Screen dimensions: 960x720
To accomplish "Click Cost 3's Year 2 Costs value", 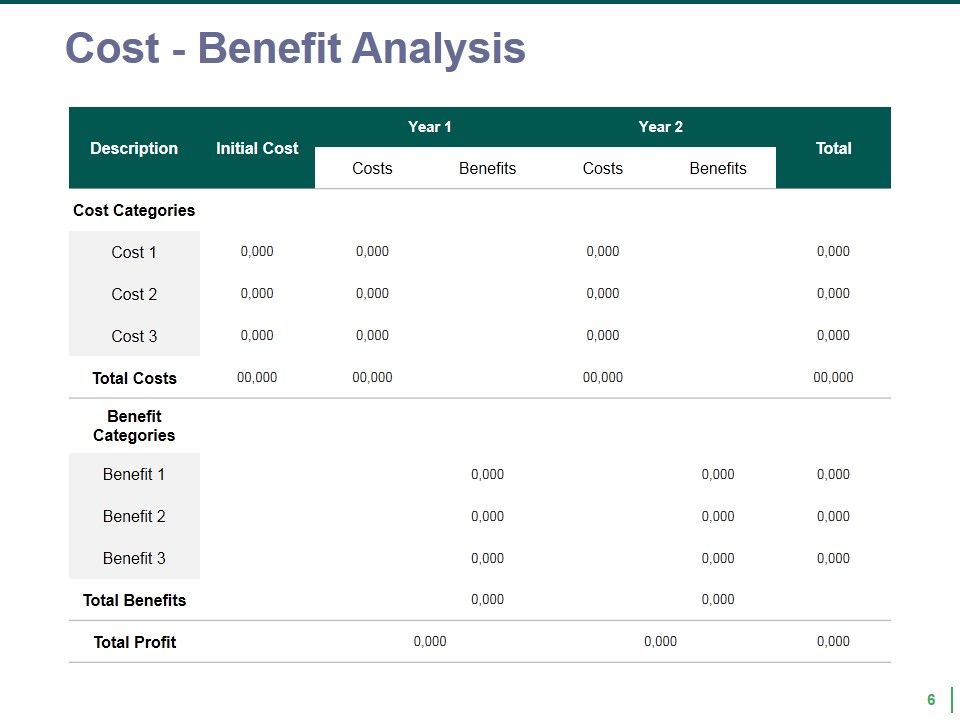I will 602,336.
